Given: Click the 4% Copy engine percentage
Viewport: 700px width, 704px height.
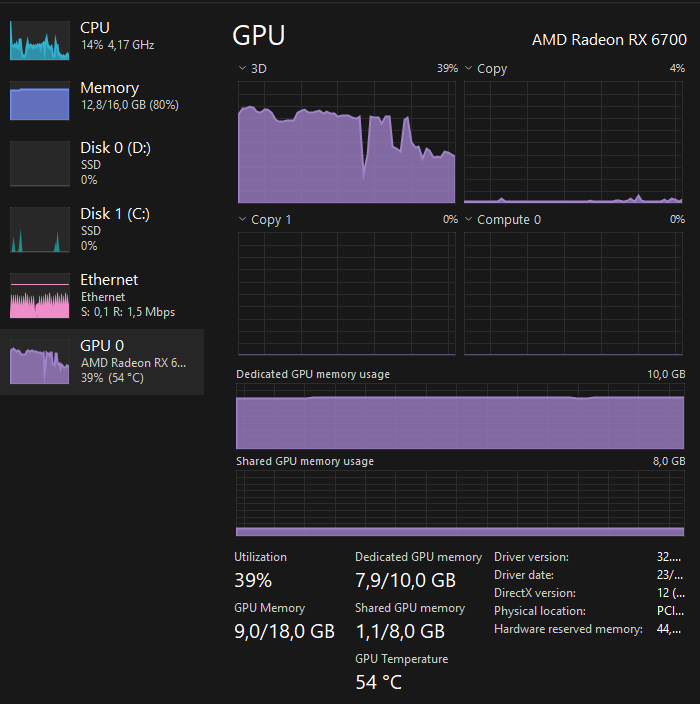Looking at the screenshot, I should click(677, 68).
